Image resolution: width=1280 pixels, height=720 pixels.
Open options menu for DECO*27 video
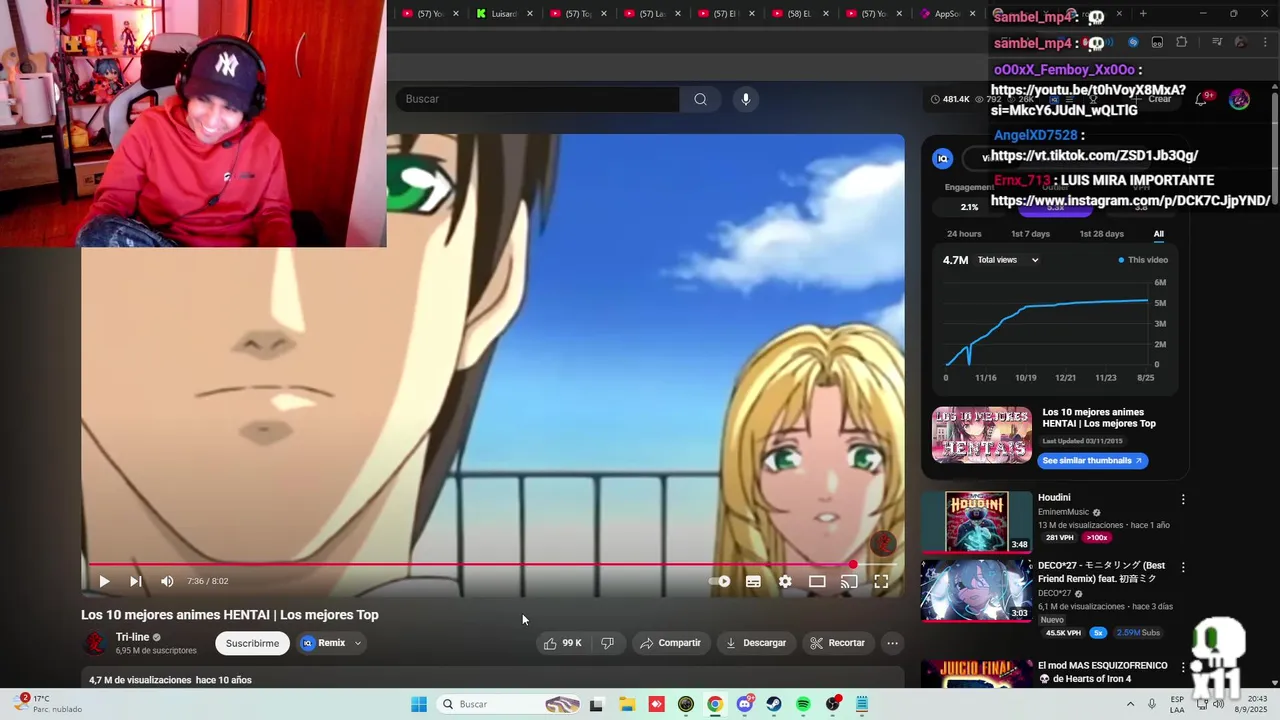point(1183,567)
